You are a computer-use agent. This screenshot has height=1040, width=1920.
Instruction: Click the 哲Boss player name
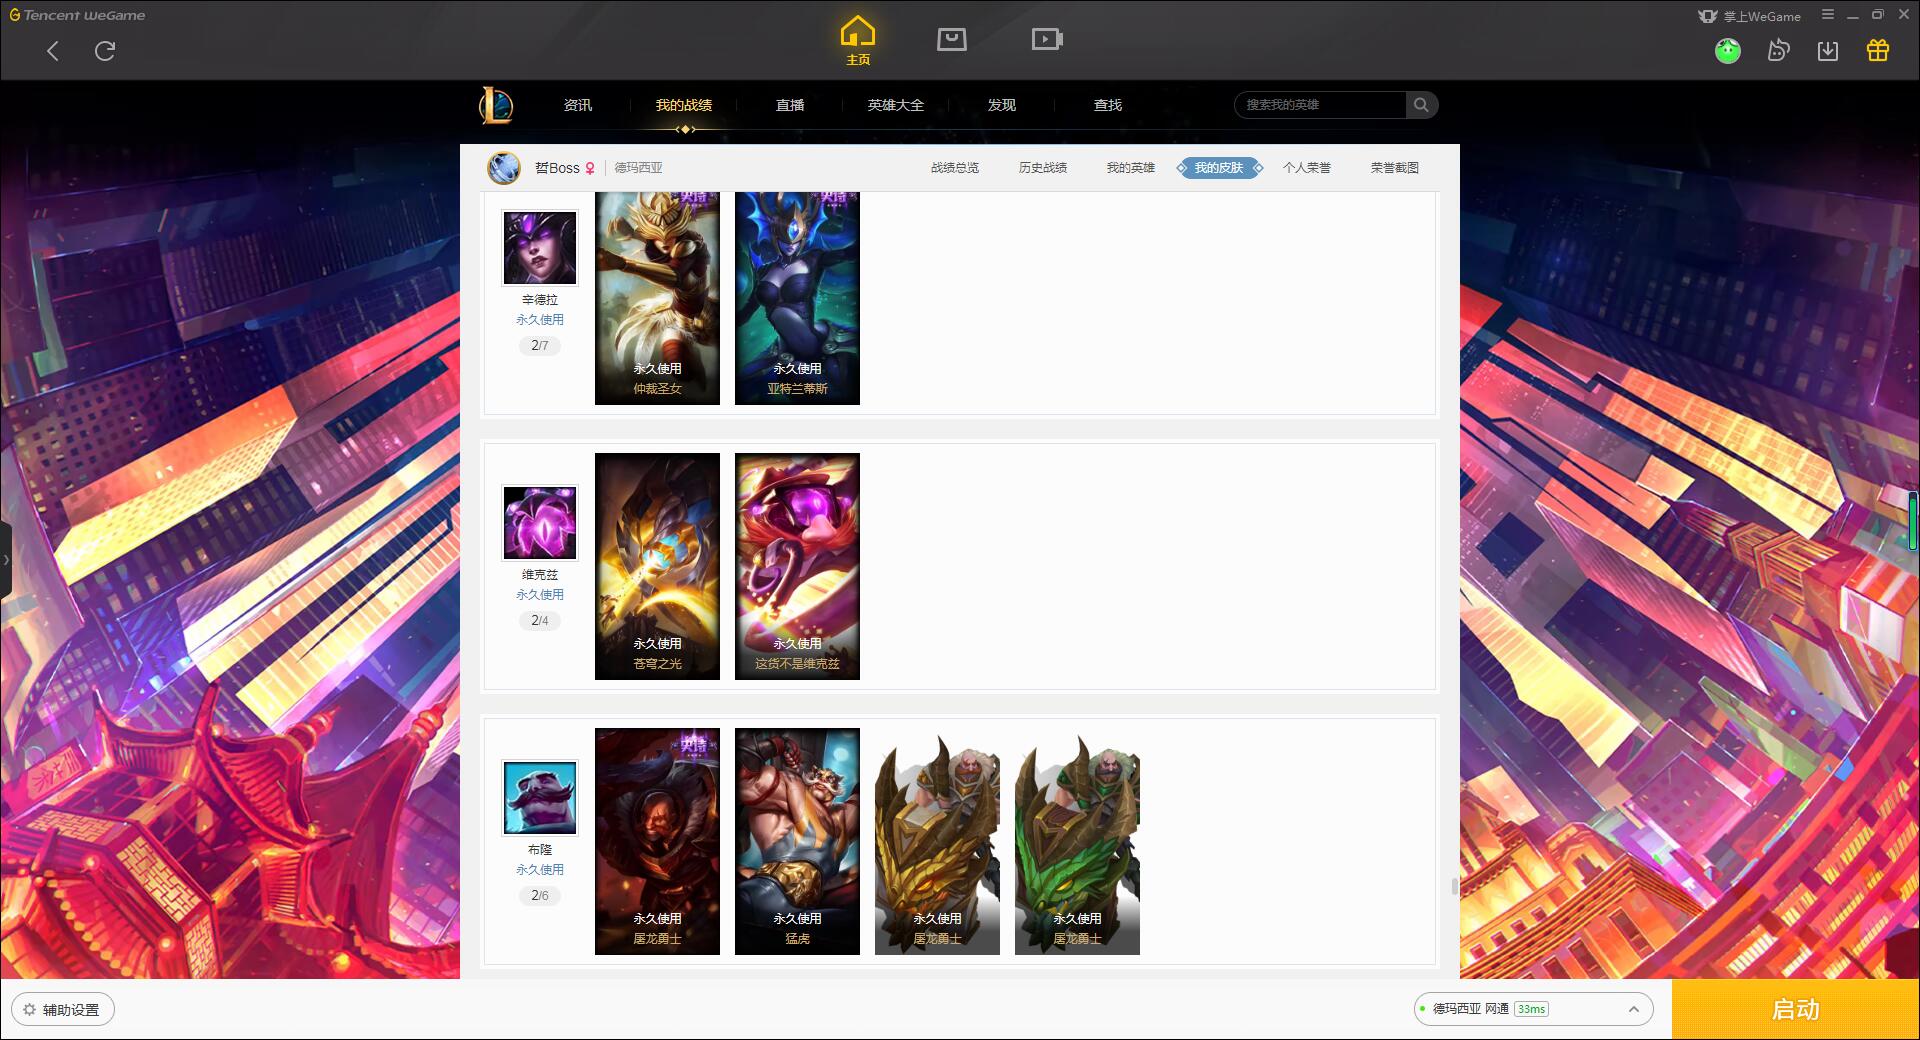(x=557, y=168)
